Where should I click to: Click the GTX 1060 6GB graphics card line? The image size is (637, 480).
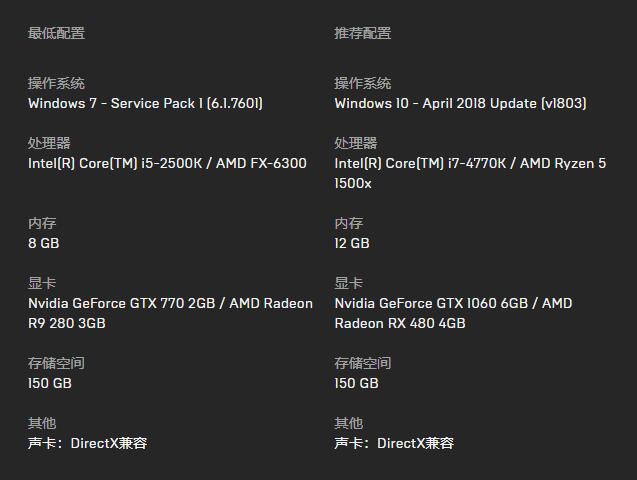tap(453, 303)
